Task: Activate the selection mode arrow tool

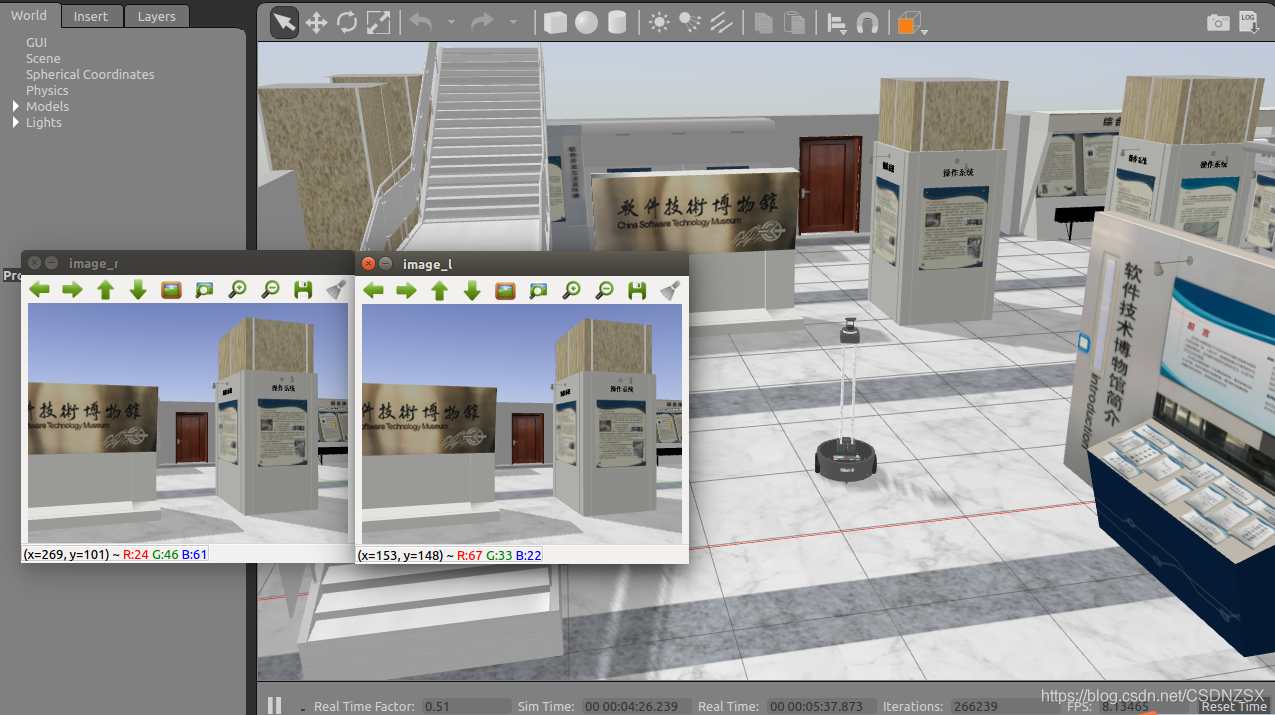Action: click(285, 22)
